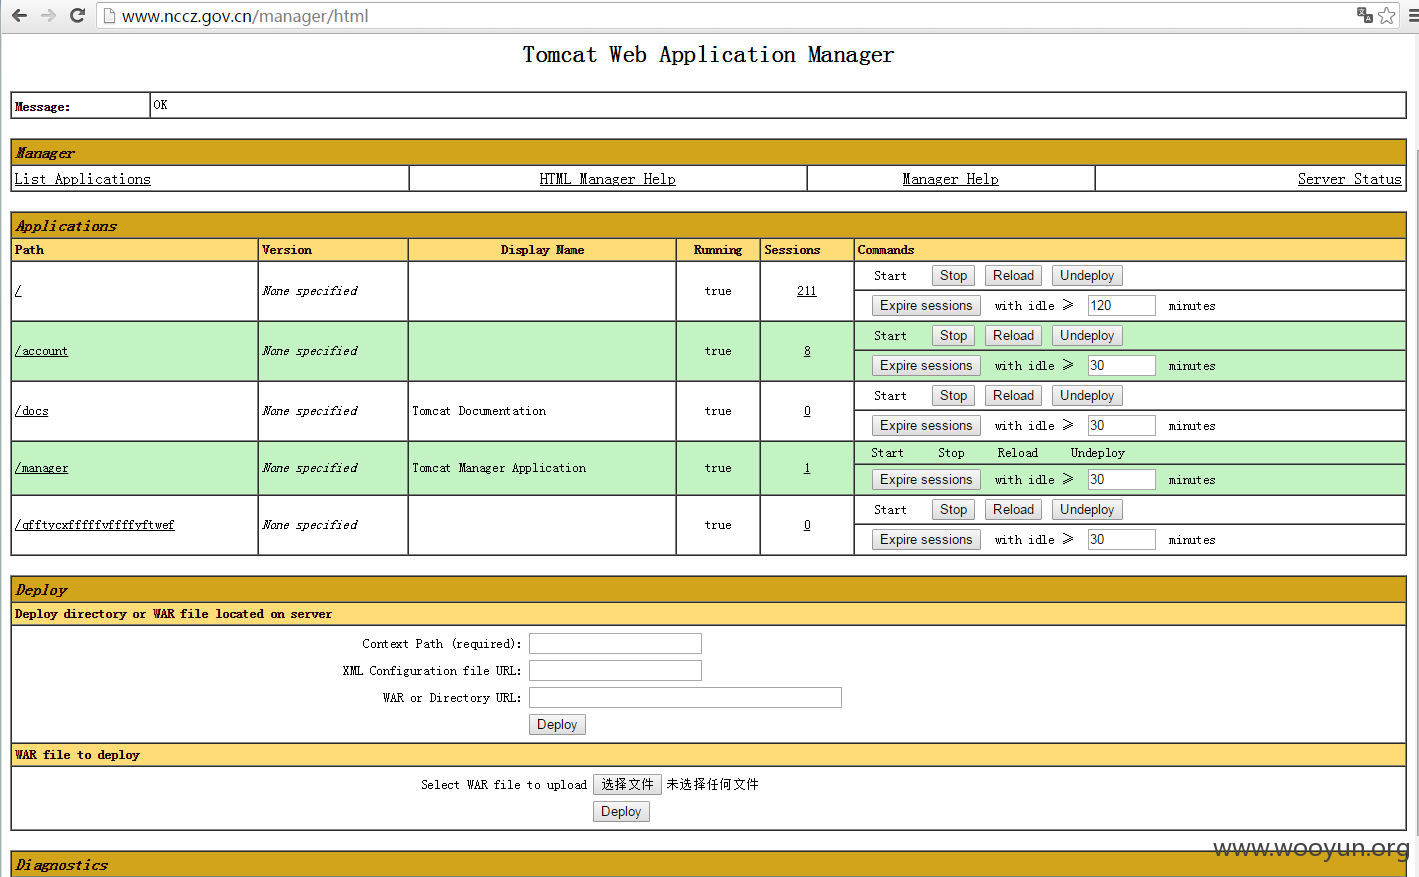This screenshot has width=1419, height=877.
Task: Open the root / application path
Action: click(x=18, y=291)
